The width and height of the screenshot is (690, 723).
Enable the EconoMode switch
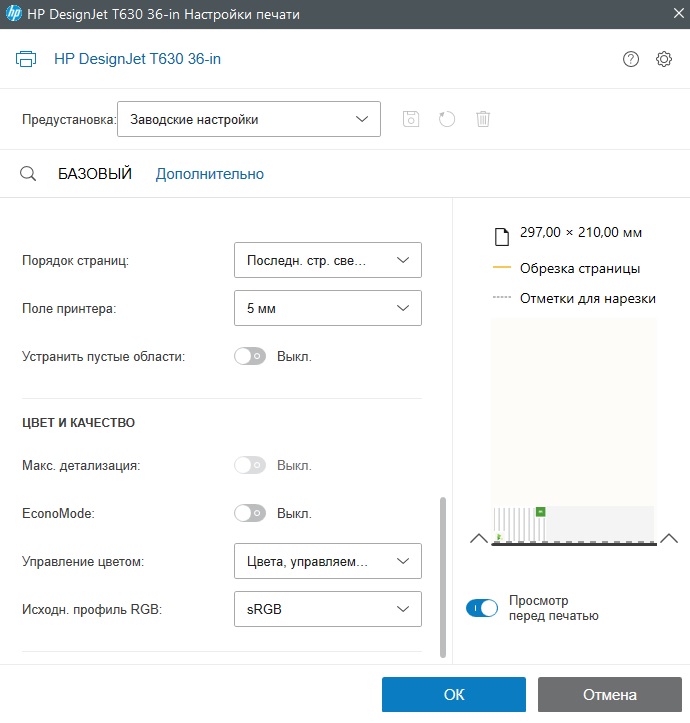250,513
